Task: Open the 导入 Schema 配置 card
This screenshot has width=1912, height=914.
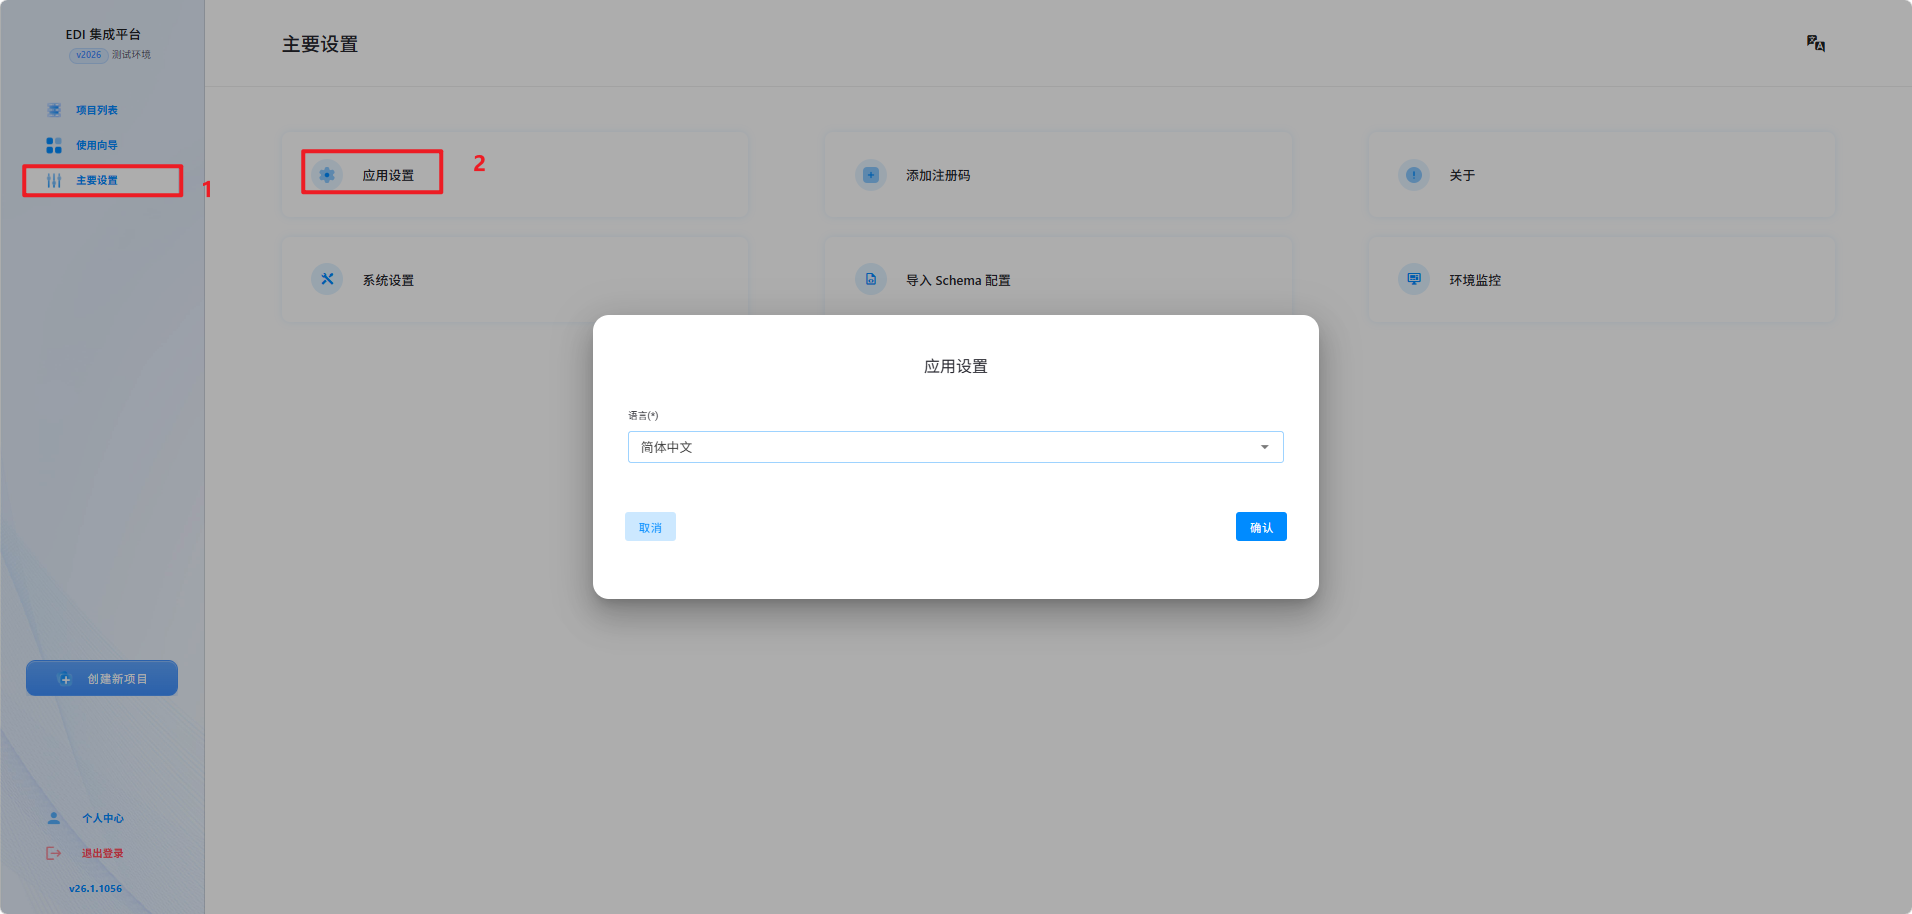Action: point(1058,279)
